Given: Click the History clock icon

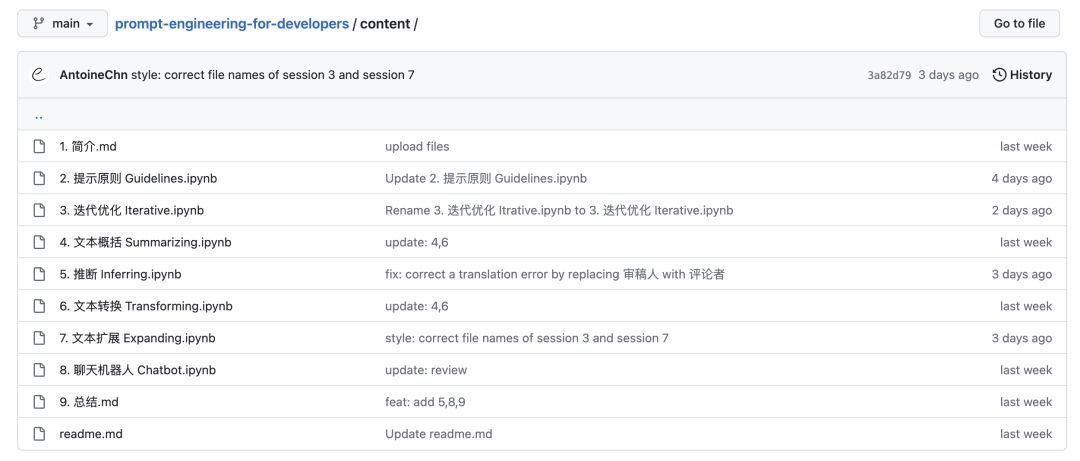Looking at the screenshot, I should click(999, 74).
